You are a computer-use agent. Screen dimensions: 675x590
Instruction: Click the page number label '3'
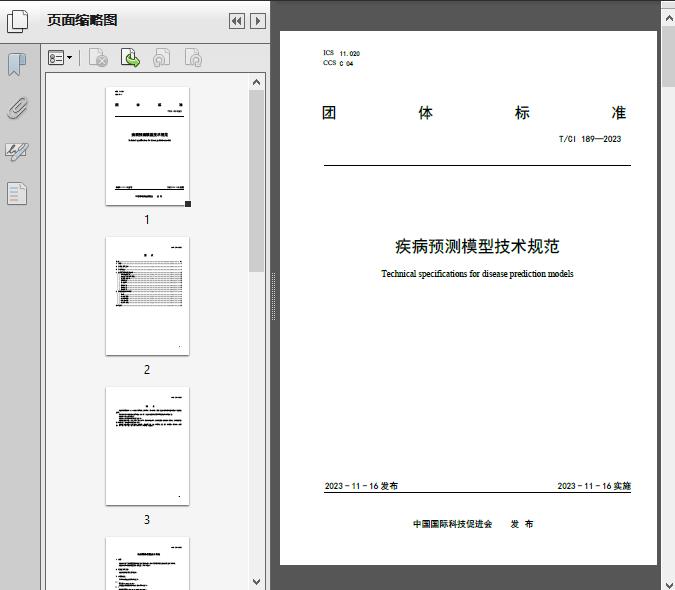pyautogui.click(x=147, y=520)
